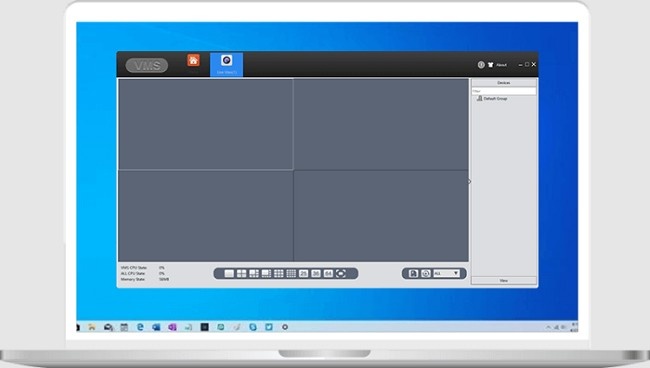Screen dimensions: 650x368
Task: Select the bottom-right video pane
Action: 381,216
